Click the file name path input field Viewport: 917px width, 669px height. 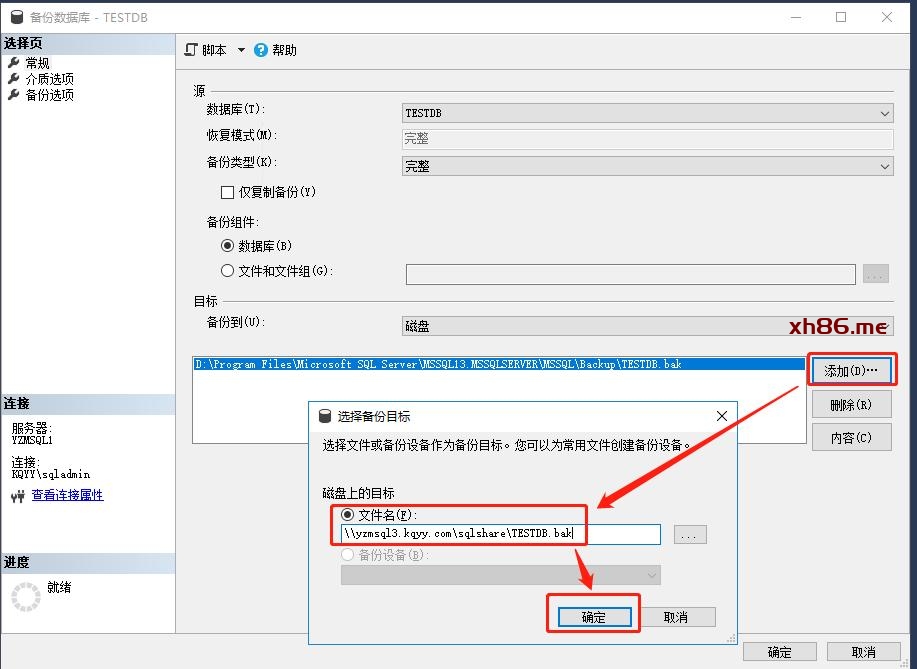coord(500,535)
